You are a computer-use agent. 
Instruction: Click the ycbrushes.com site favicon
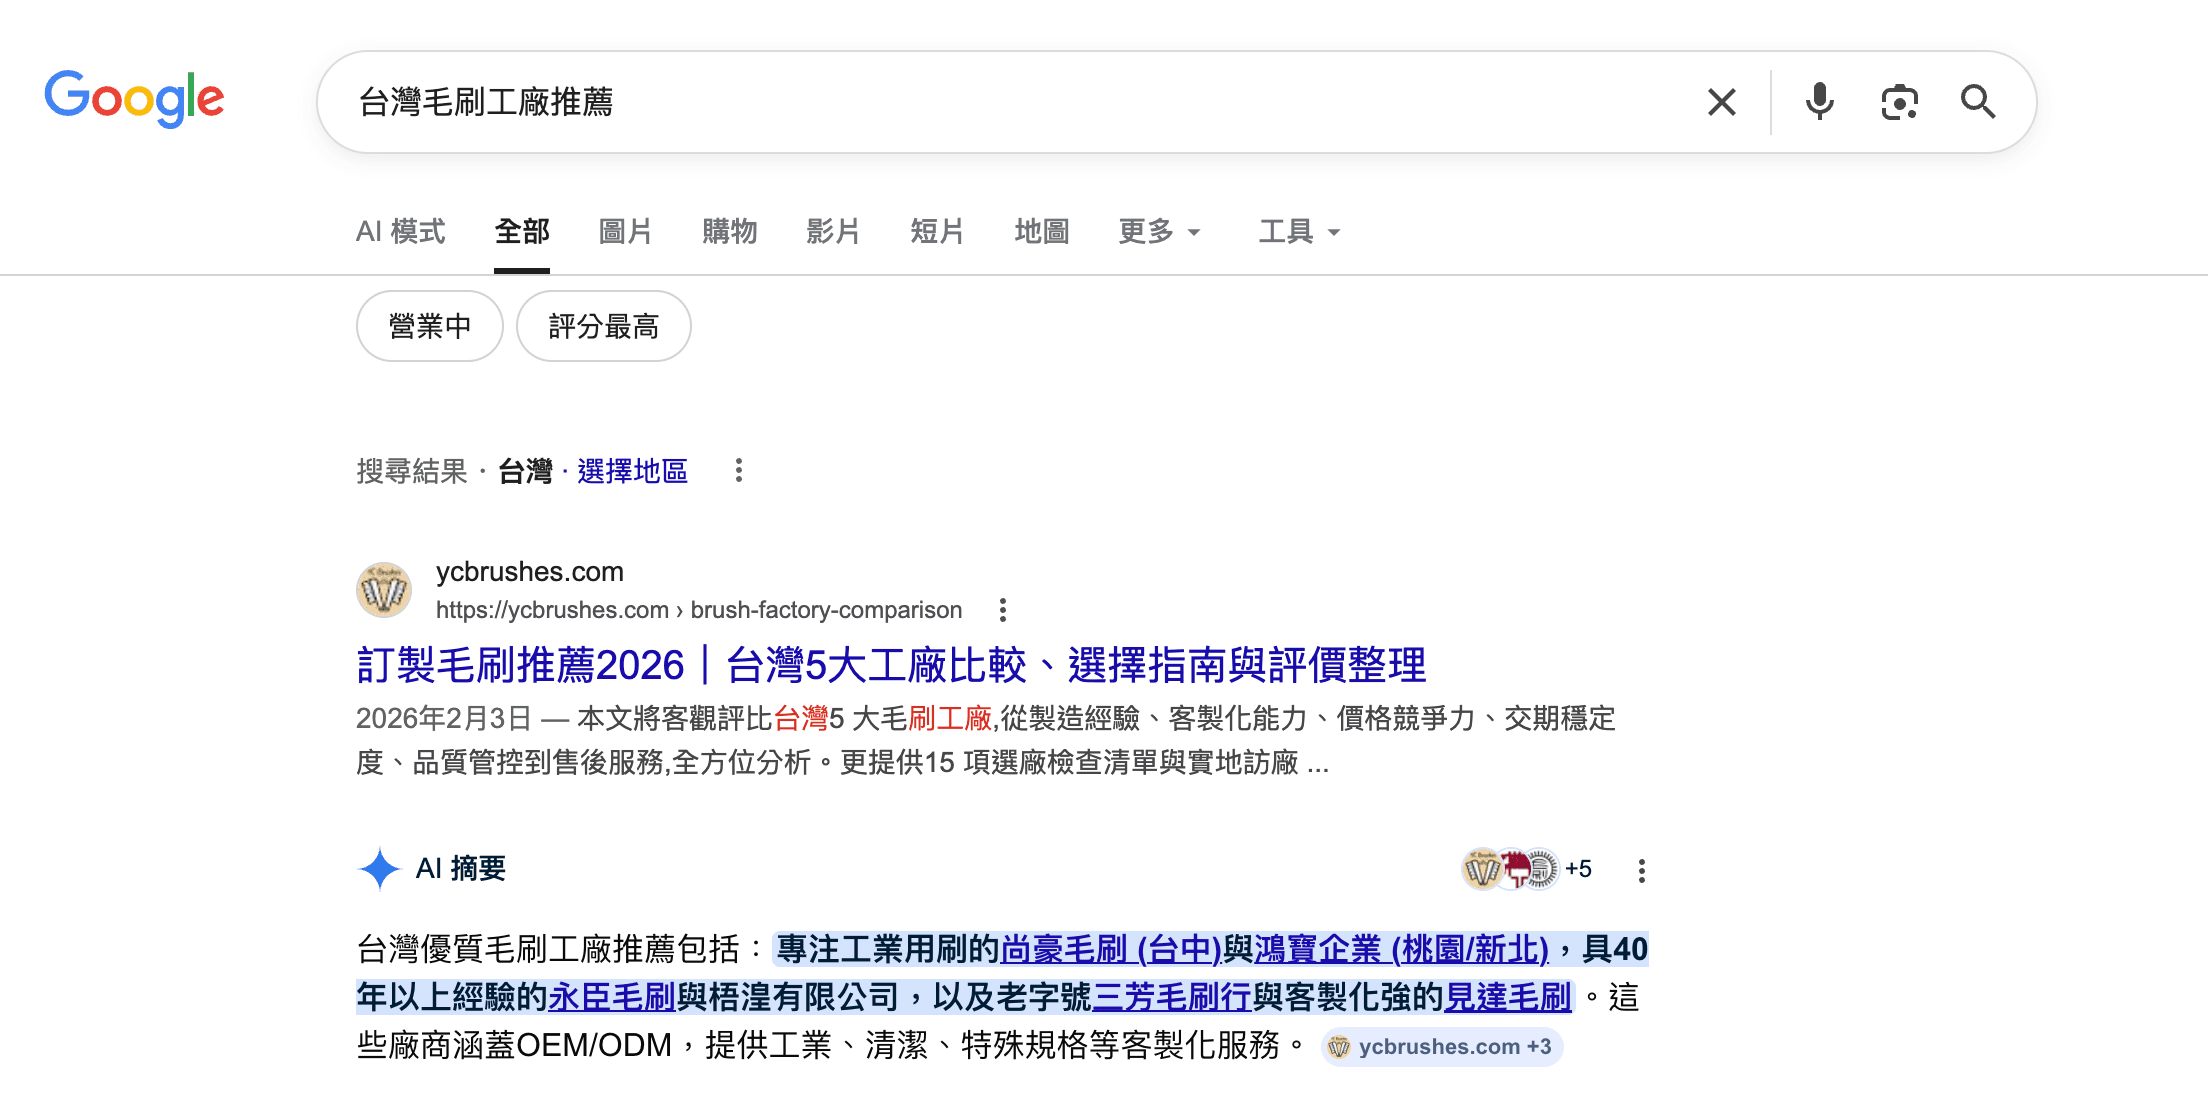point(384,590)
